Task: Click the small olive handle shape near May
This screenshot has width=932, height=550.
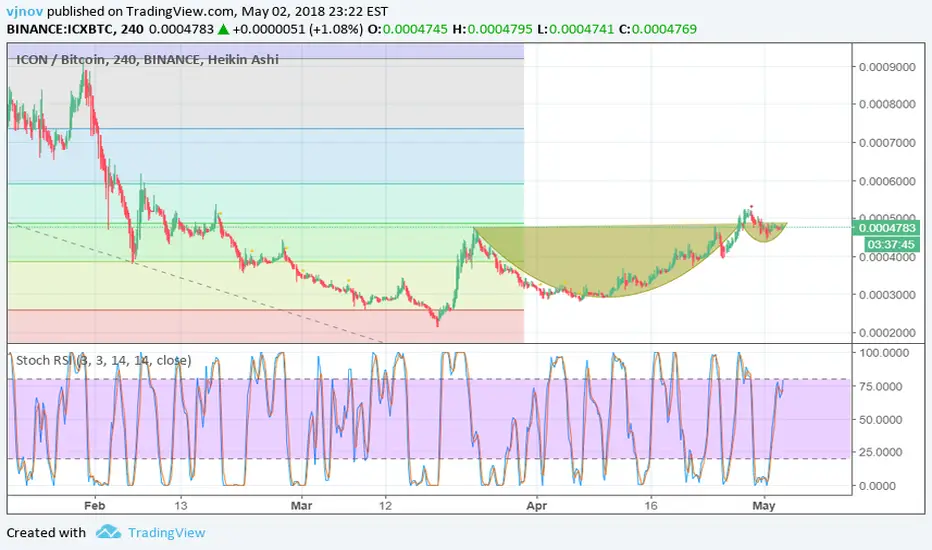Action: tap(766, 233)
